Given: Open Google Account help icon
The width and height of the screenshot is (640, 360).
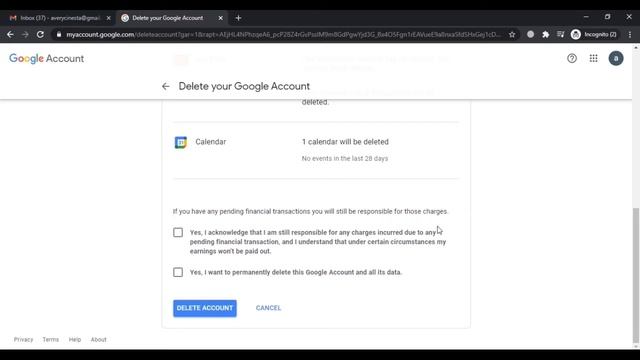Looking at the screenshot, I should coord(572,58).
